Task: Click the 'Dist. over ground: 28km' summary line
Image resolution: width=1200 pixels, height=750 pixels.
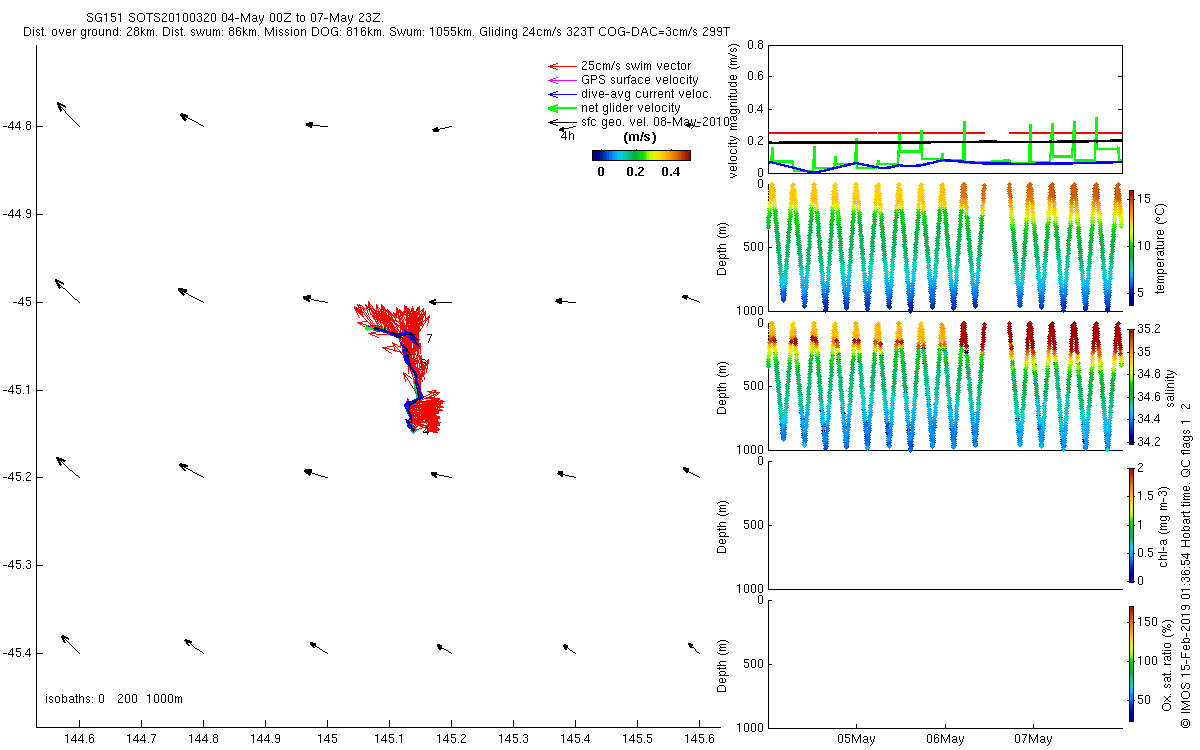Action: click(x=376, y=33)
